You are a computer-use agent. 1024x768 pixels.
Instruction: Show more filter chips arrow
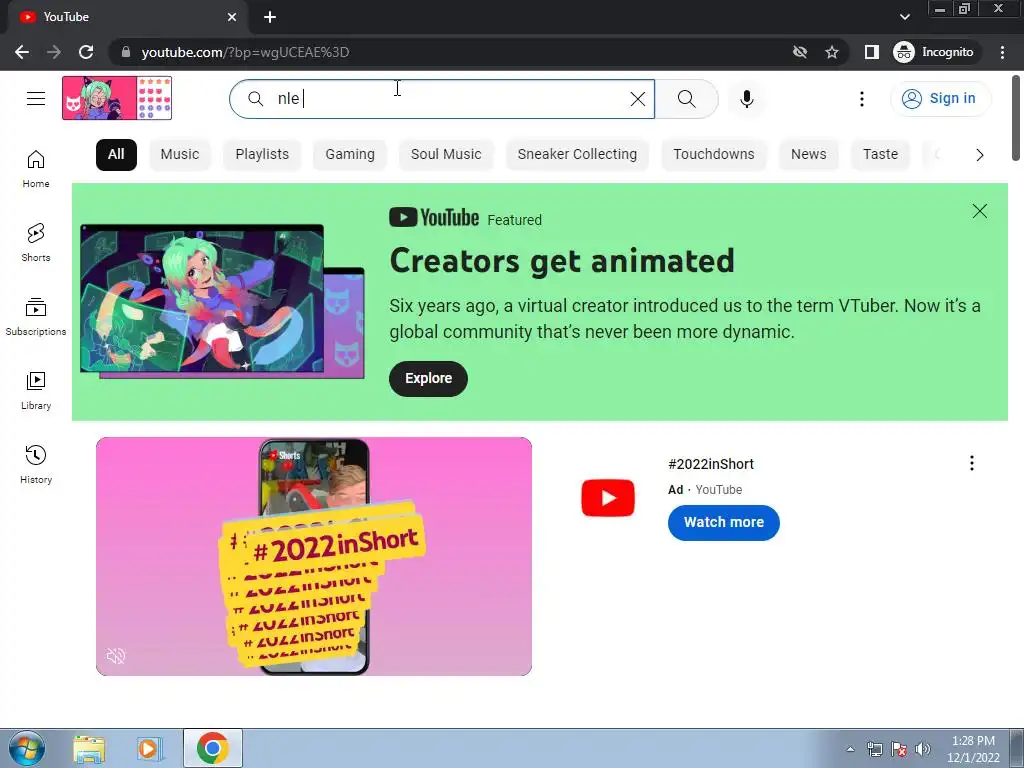(979, 155)
